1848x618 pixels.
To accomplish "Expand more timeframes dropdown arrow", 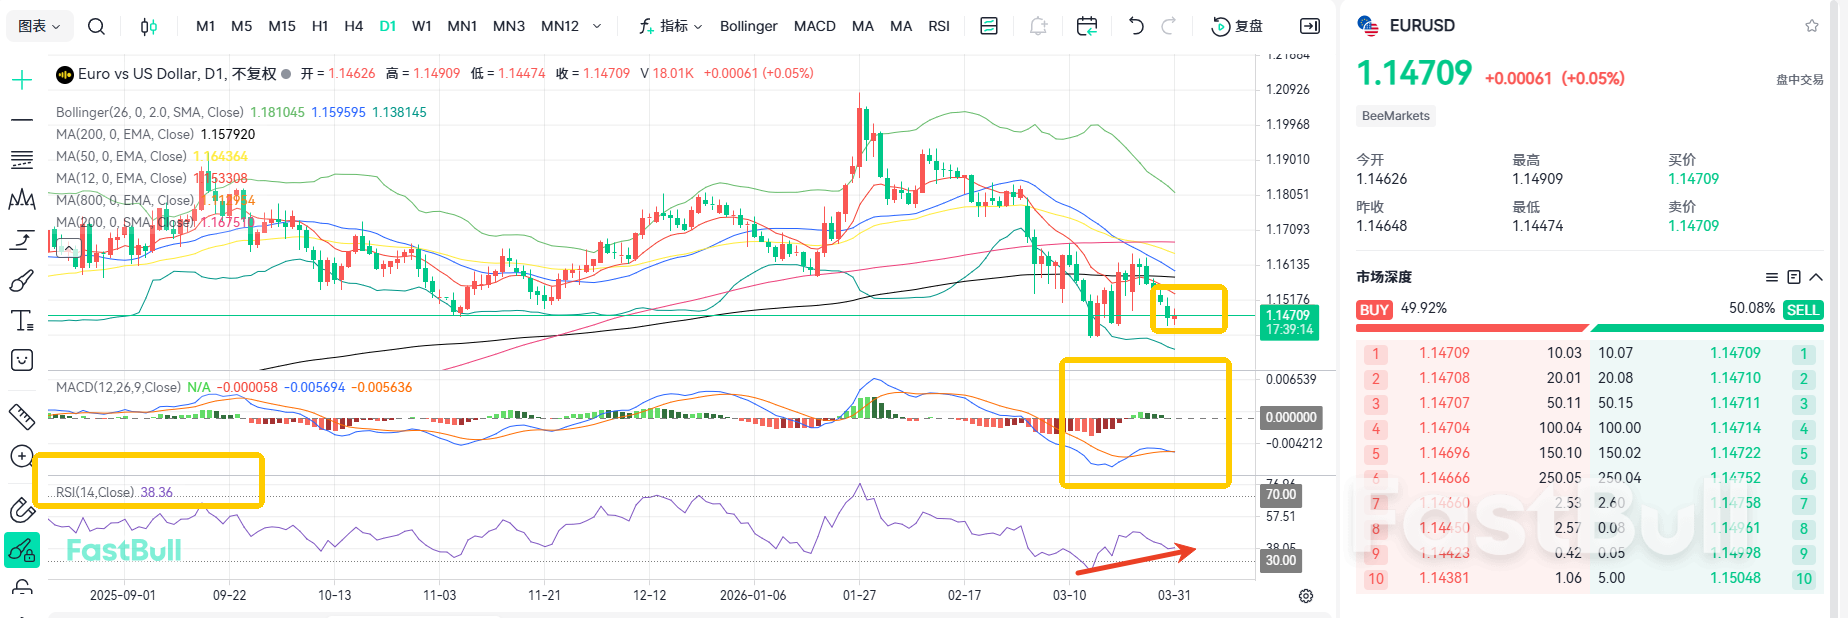I will (x=597, y=26).
